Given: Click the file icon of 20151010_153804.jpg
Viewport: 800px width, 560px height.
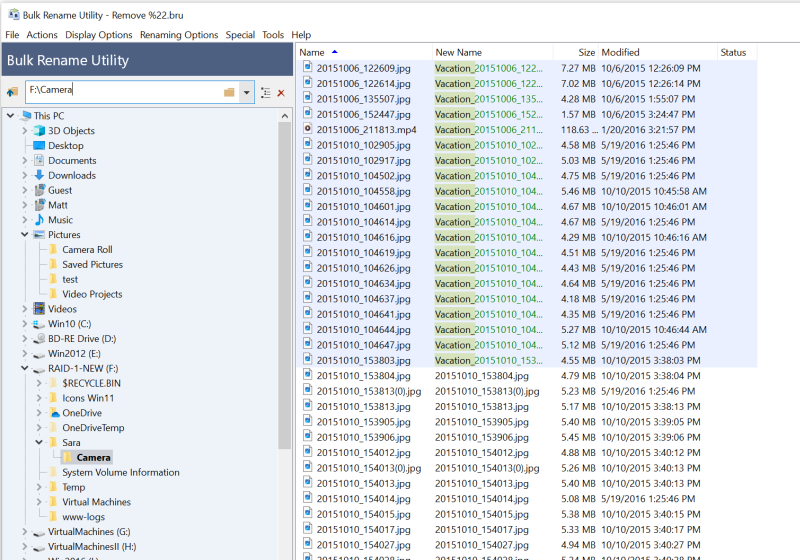Looking at the screenshot, I should point(308,374).
